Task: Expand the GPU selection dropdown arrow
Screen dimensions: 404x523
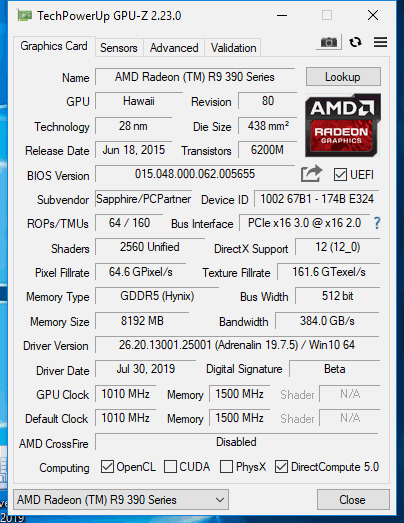Action: [220, 500]
